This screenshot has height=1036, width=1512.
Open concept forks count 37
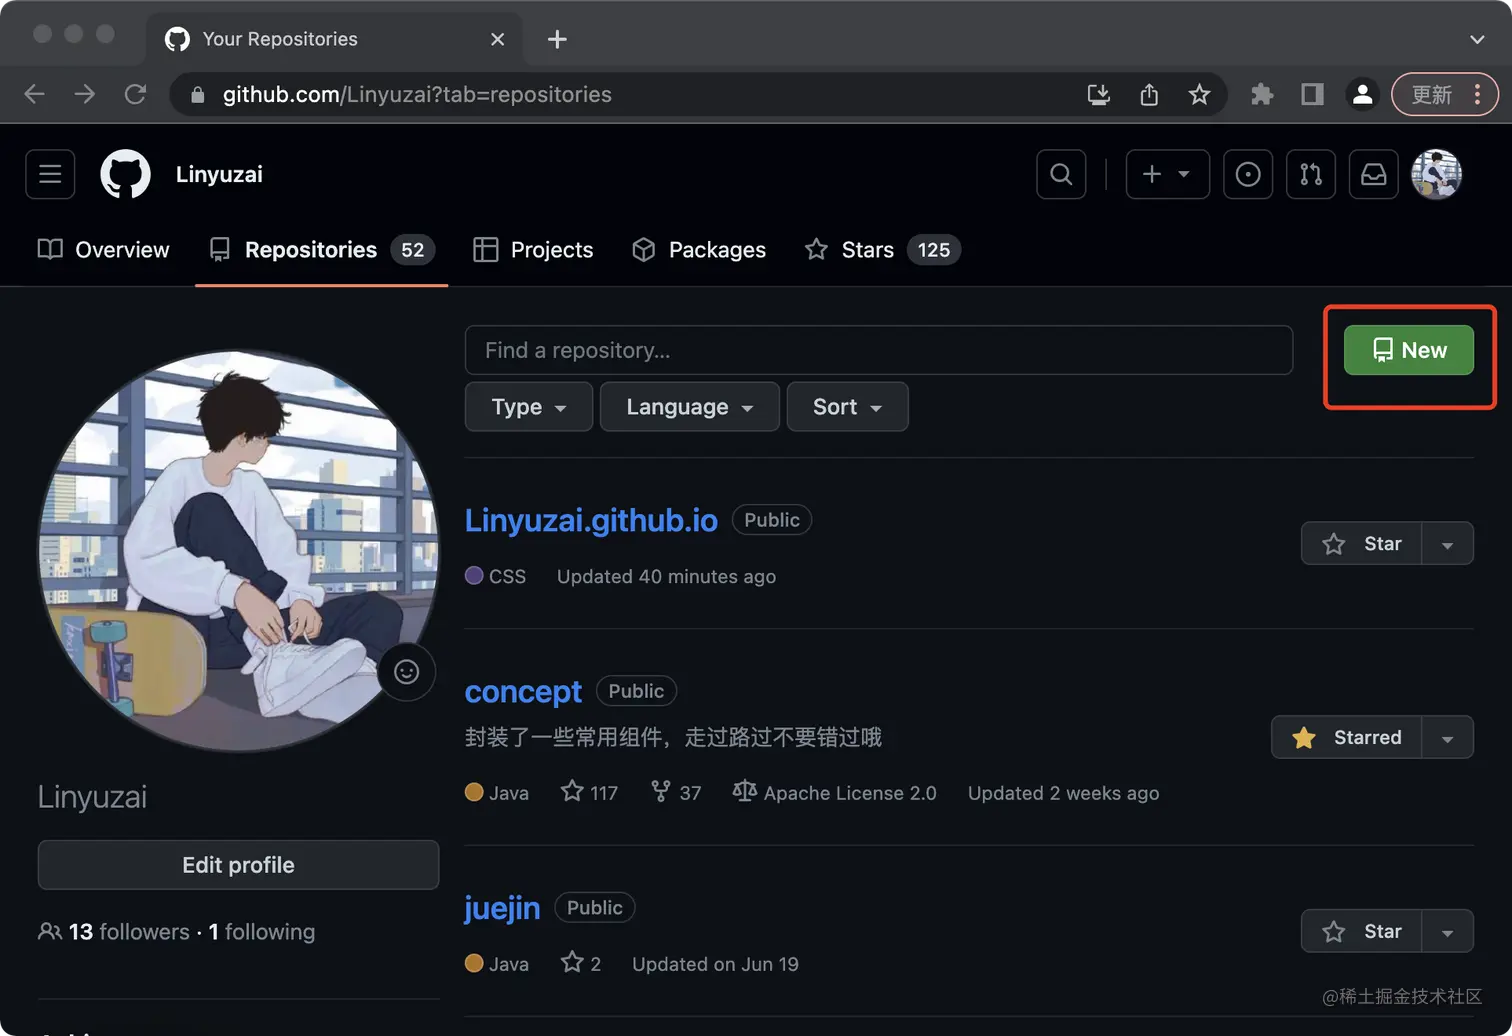click(x=676, y=793)
